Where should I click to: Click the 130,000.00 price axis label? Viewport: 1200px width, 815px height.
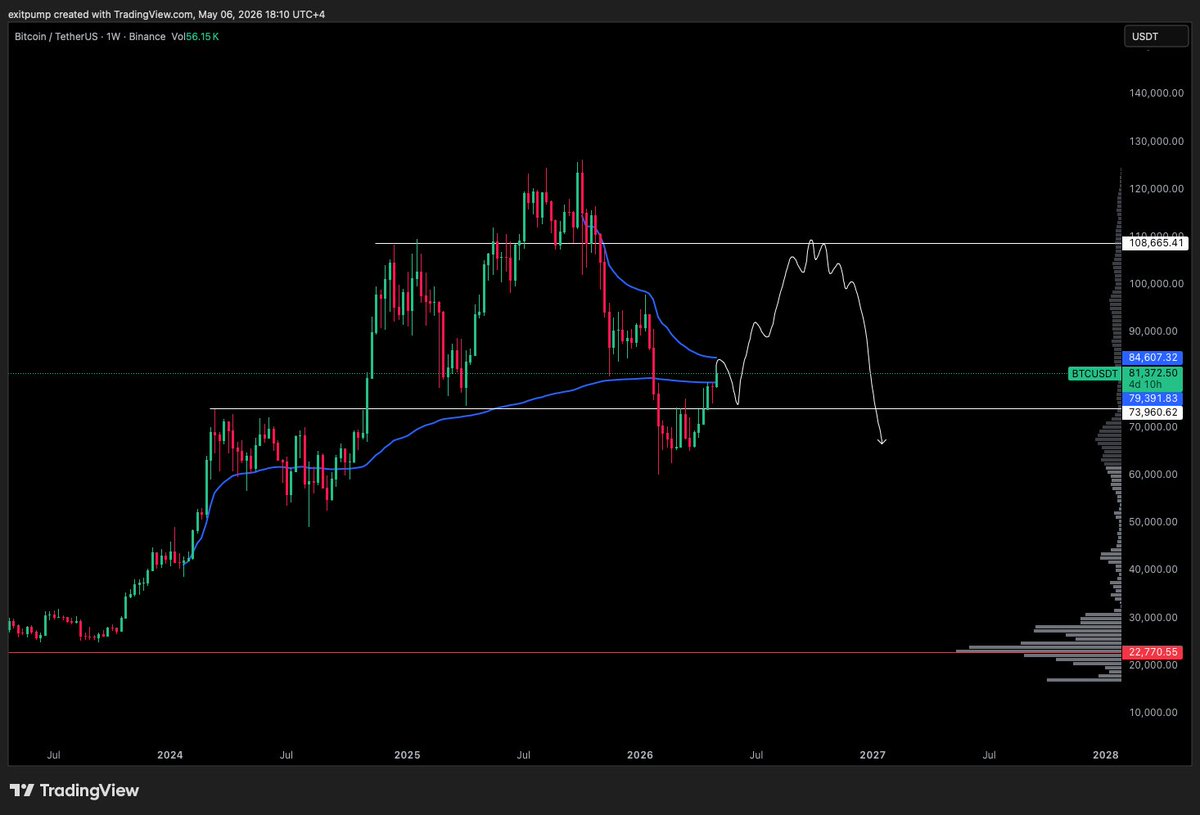(1154, 141)
